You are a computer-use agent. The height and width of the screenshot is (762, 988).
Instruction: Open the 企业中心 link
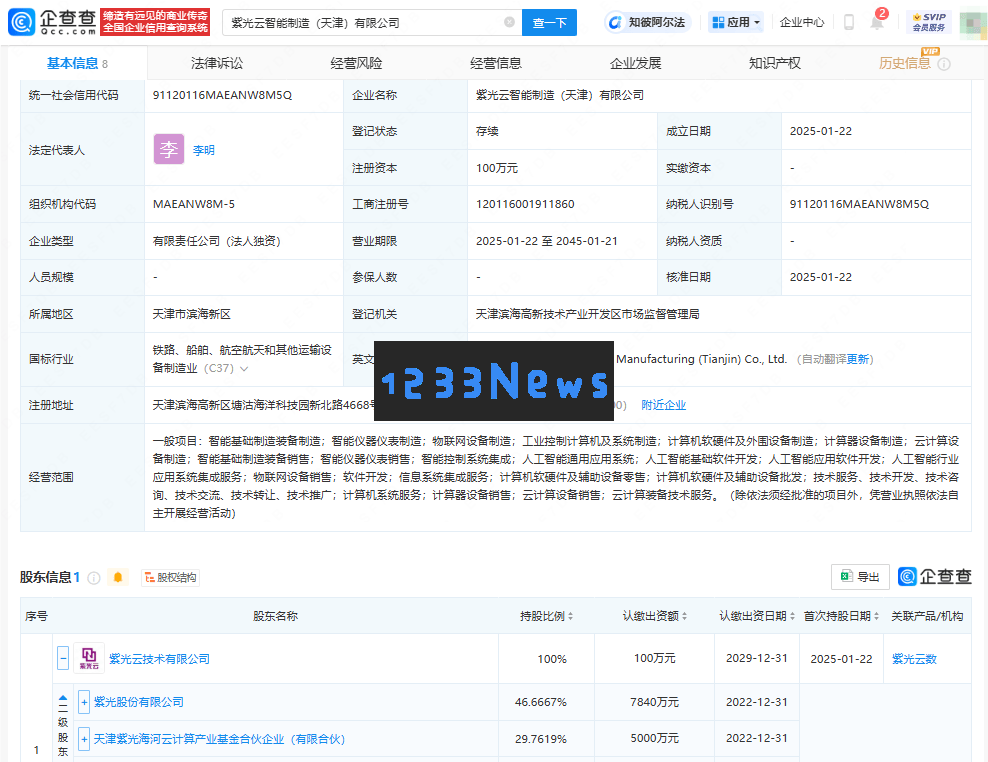click(x=801, y=22)
